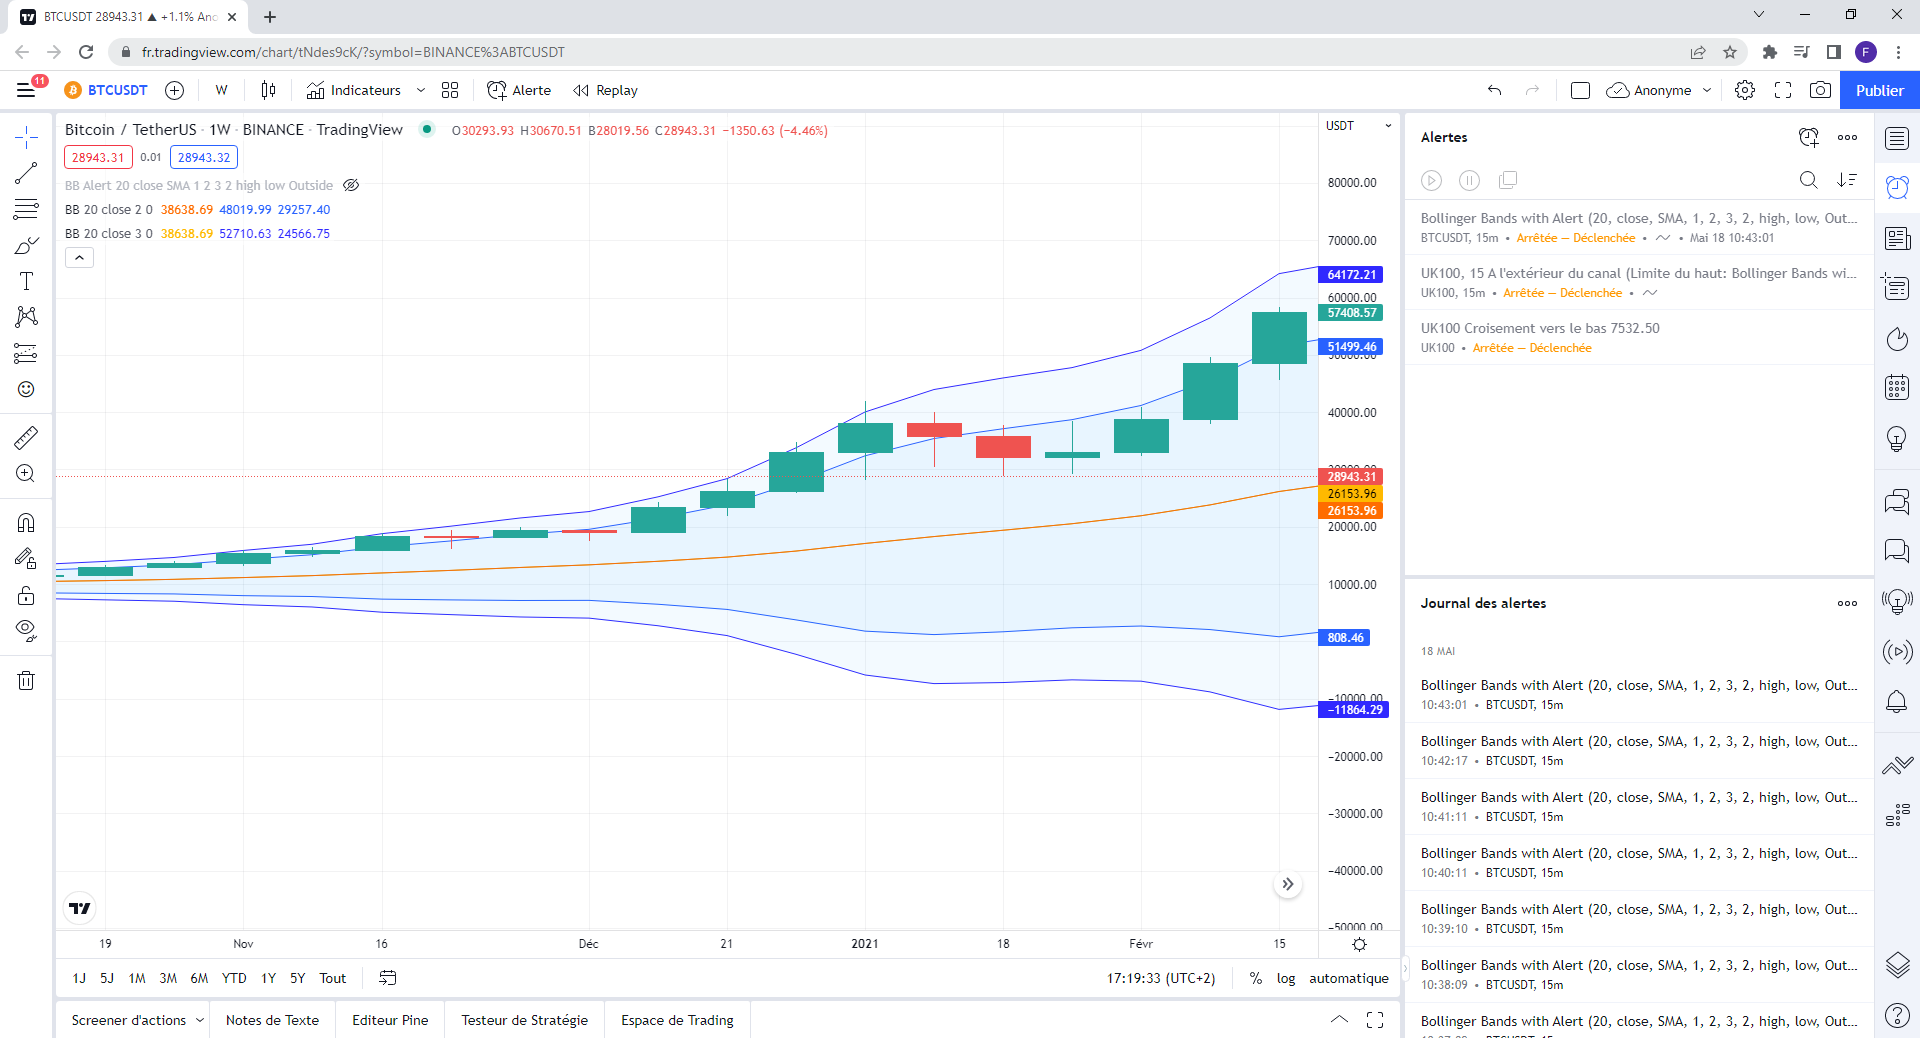This screenshot has width=1920, height=1038.
Task: Take a chart snapshot with camera
Action: tap(1821, 90)
